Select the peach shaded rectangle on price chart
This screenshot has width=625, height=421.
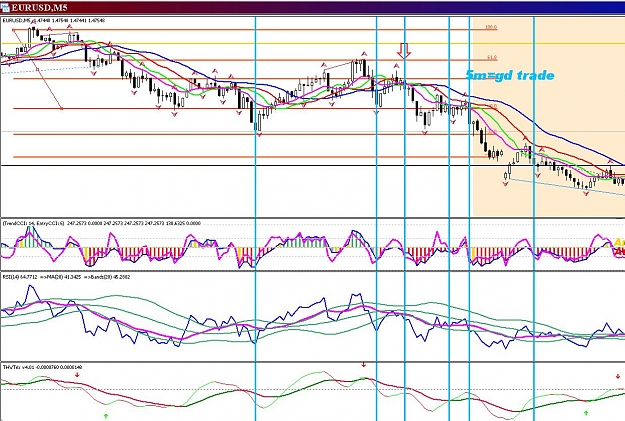click(548, 116)
